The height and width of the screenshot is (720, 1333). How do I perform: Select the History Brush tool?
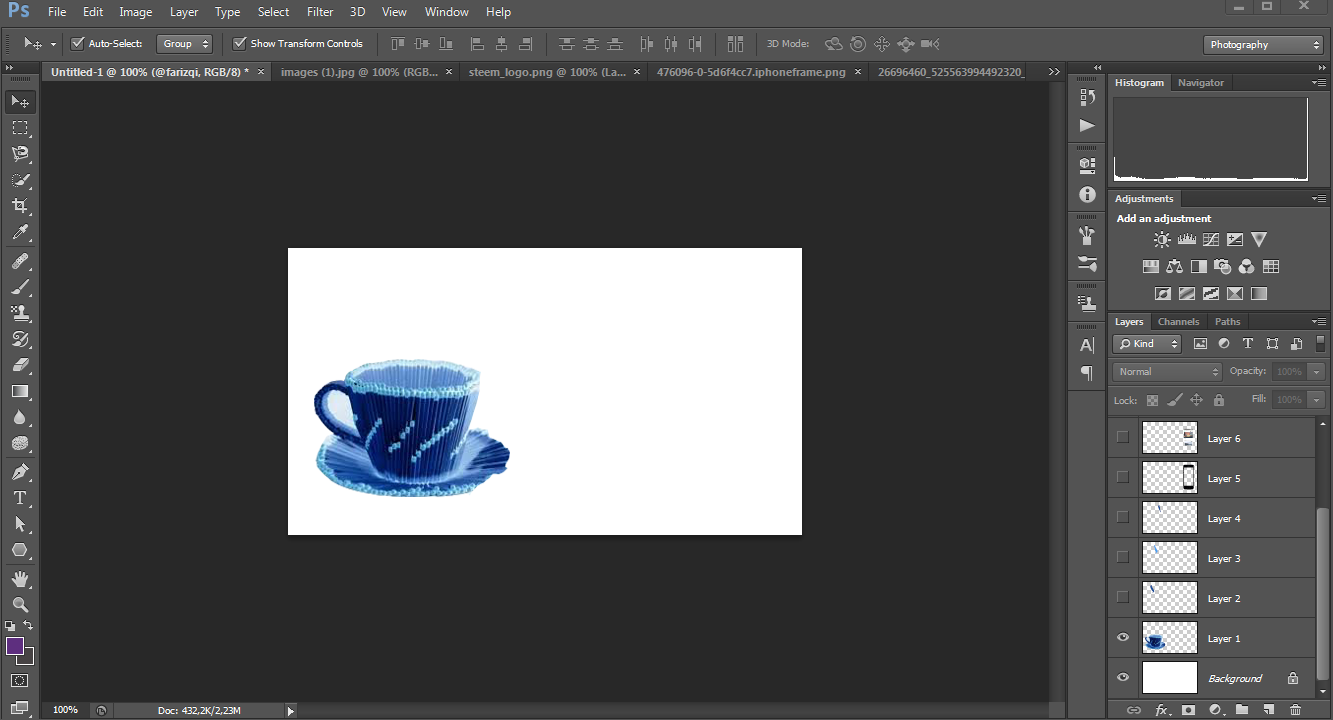click(20, 340)
